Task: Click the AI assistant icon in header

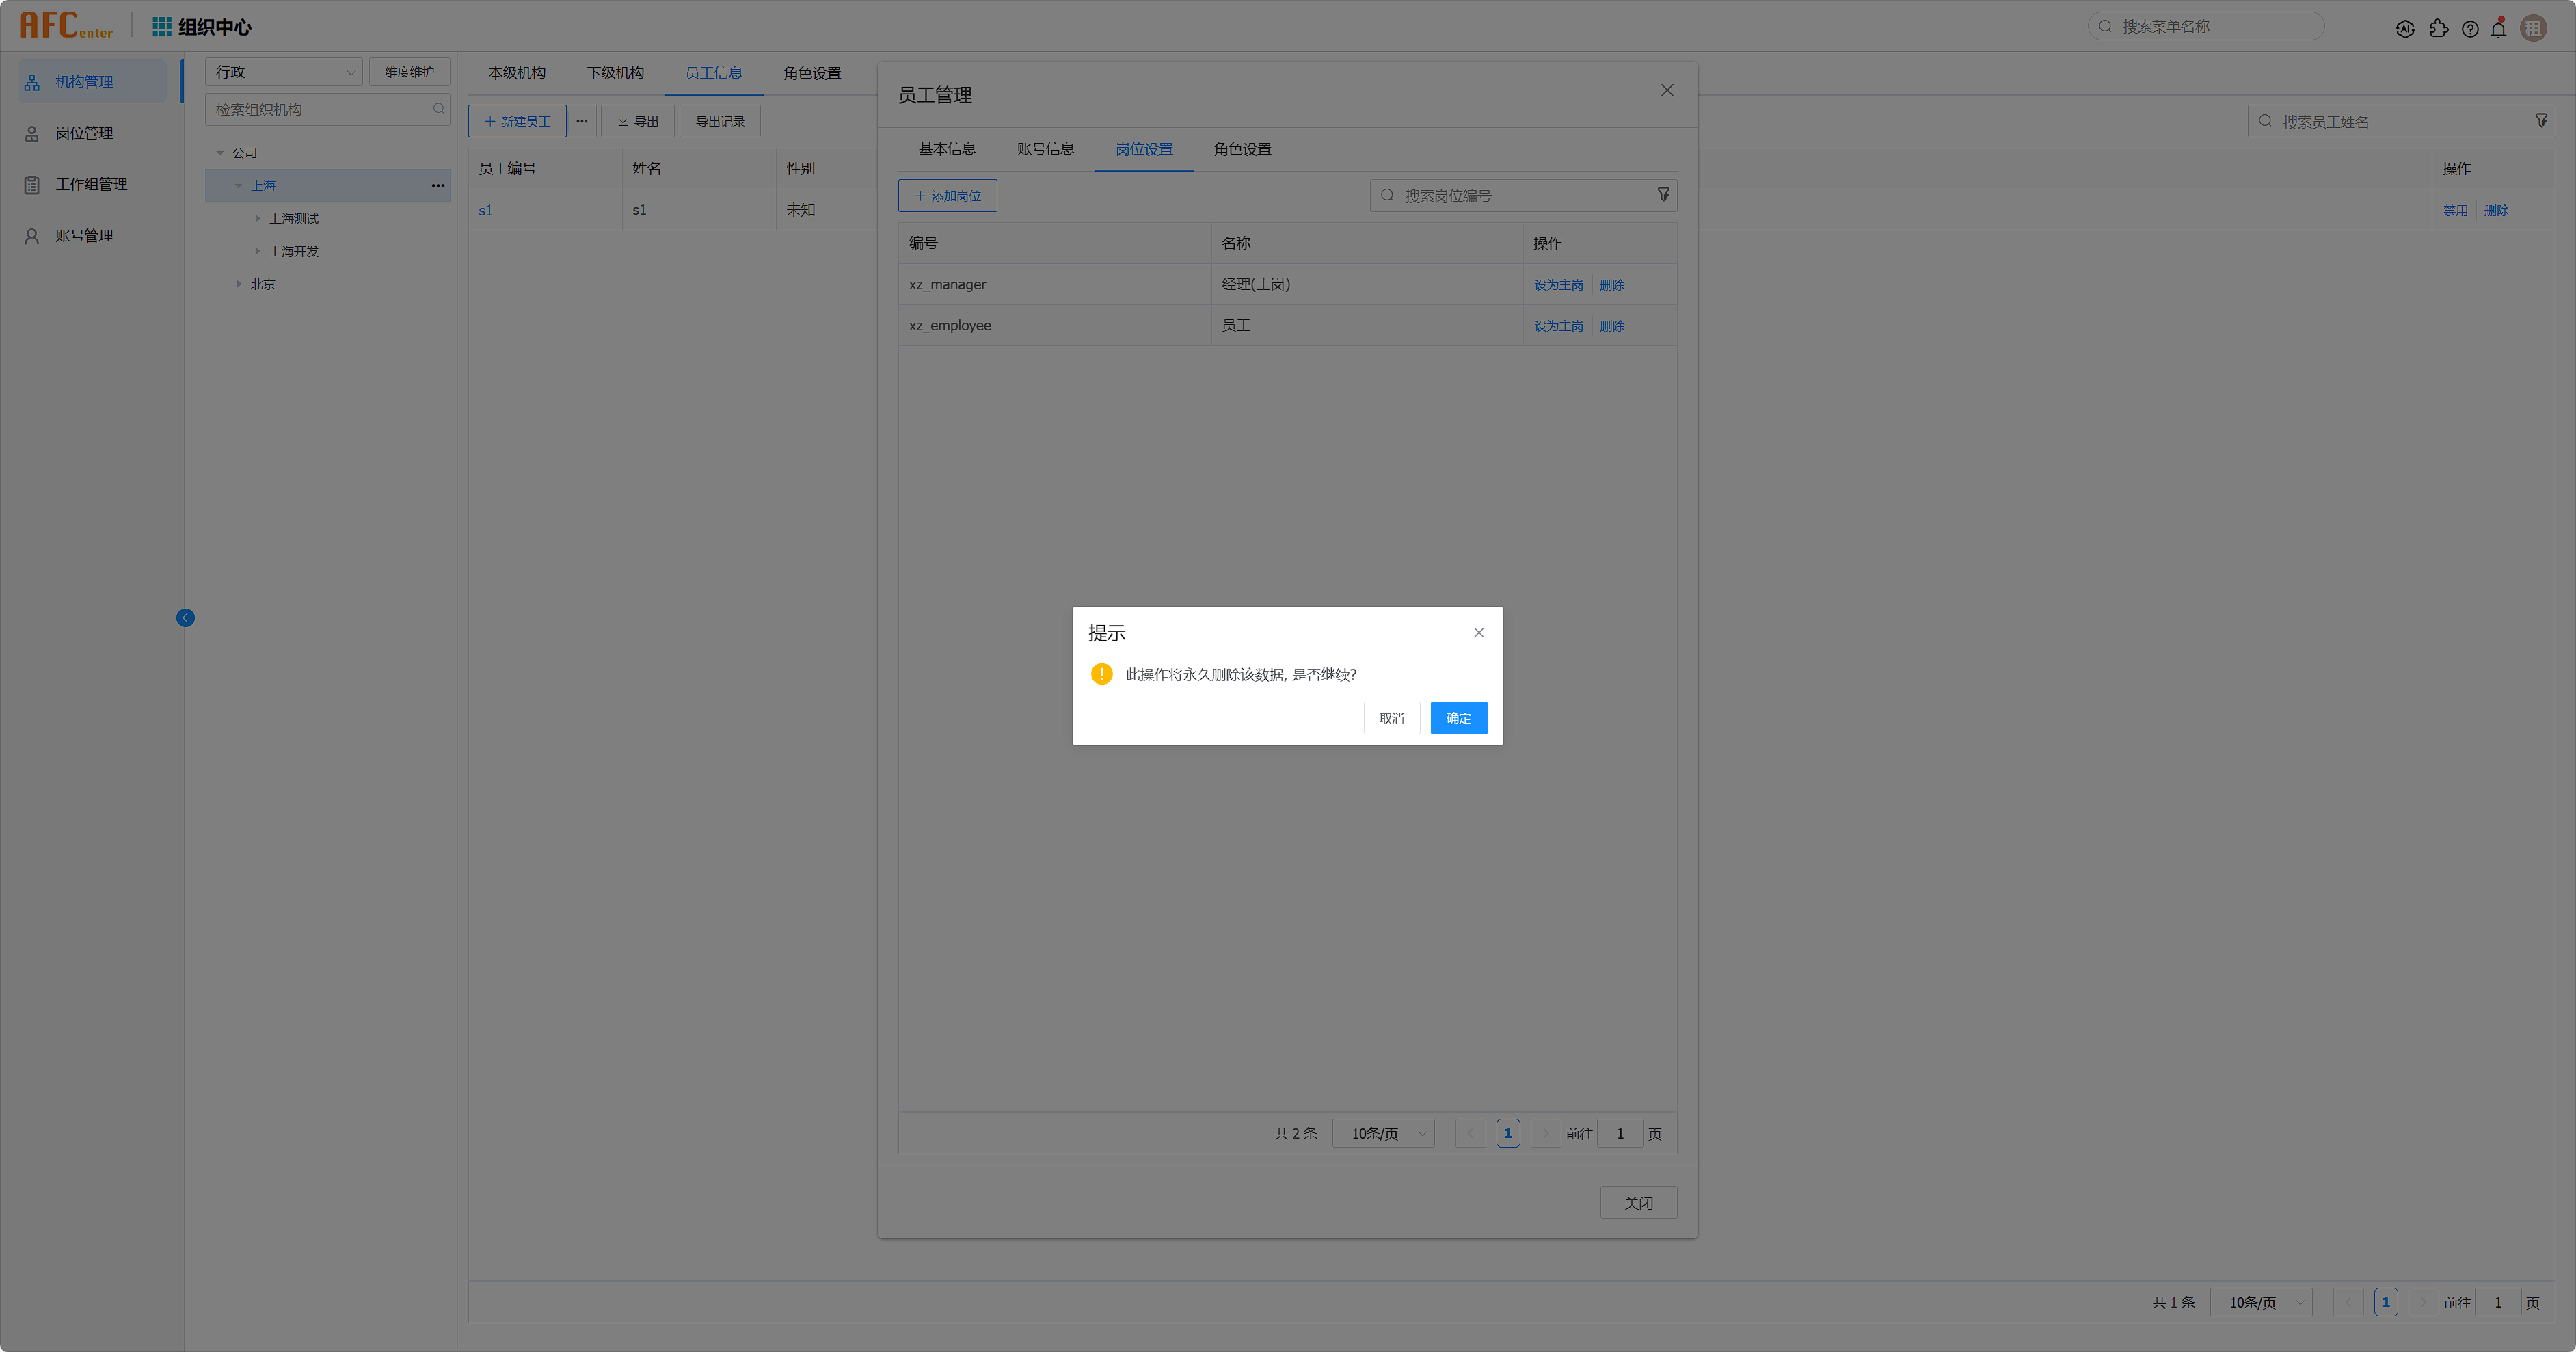Action: (2405, 28)
